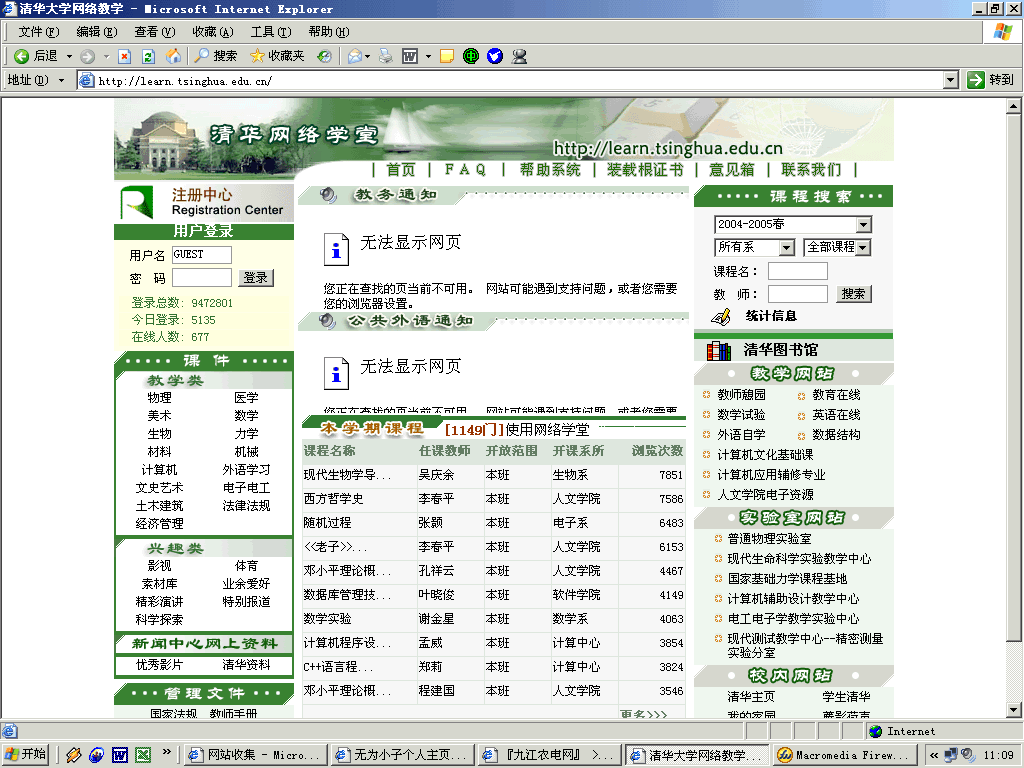Viewport: 1024px width, 768px height.
Task: Click the library books icon
Action: [719, 351]
